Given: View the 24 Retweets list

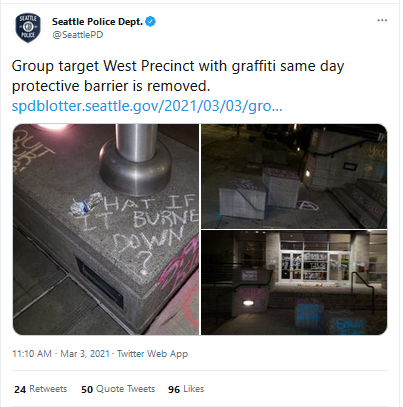Looking at the screenshot, I should [41, 389].
